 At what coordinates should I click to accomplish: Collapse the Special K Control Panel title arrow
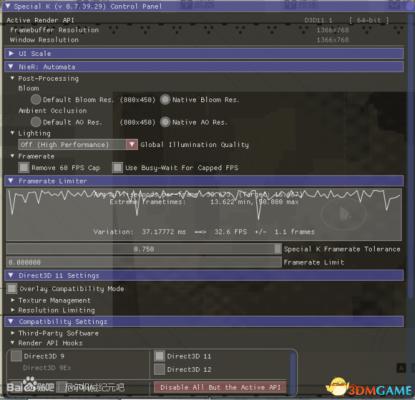8,6
